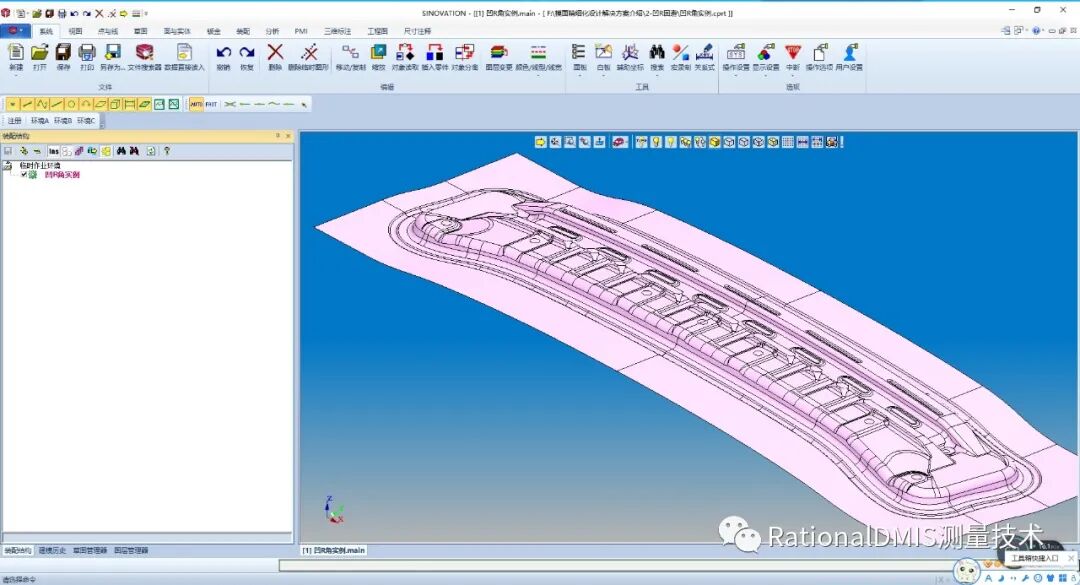Viewport: 1080px width, 585px height.
Task: Click the 数据直接读入 data import icon
Action: (x=184, y=52)
